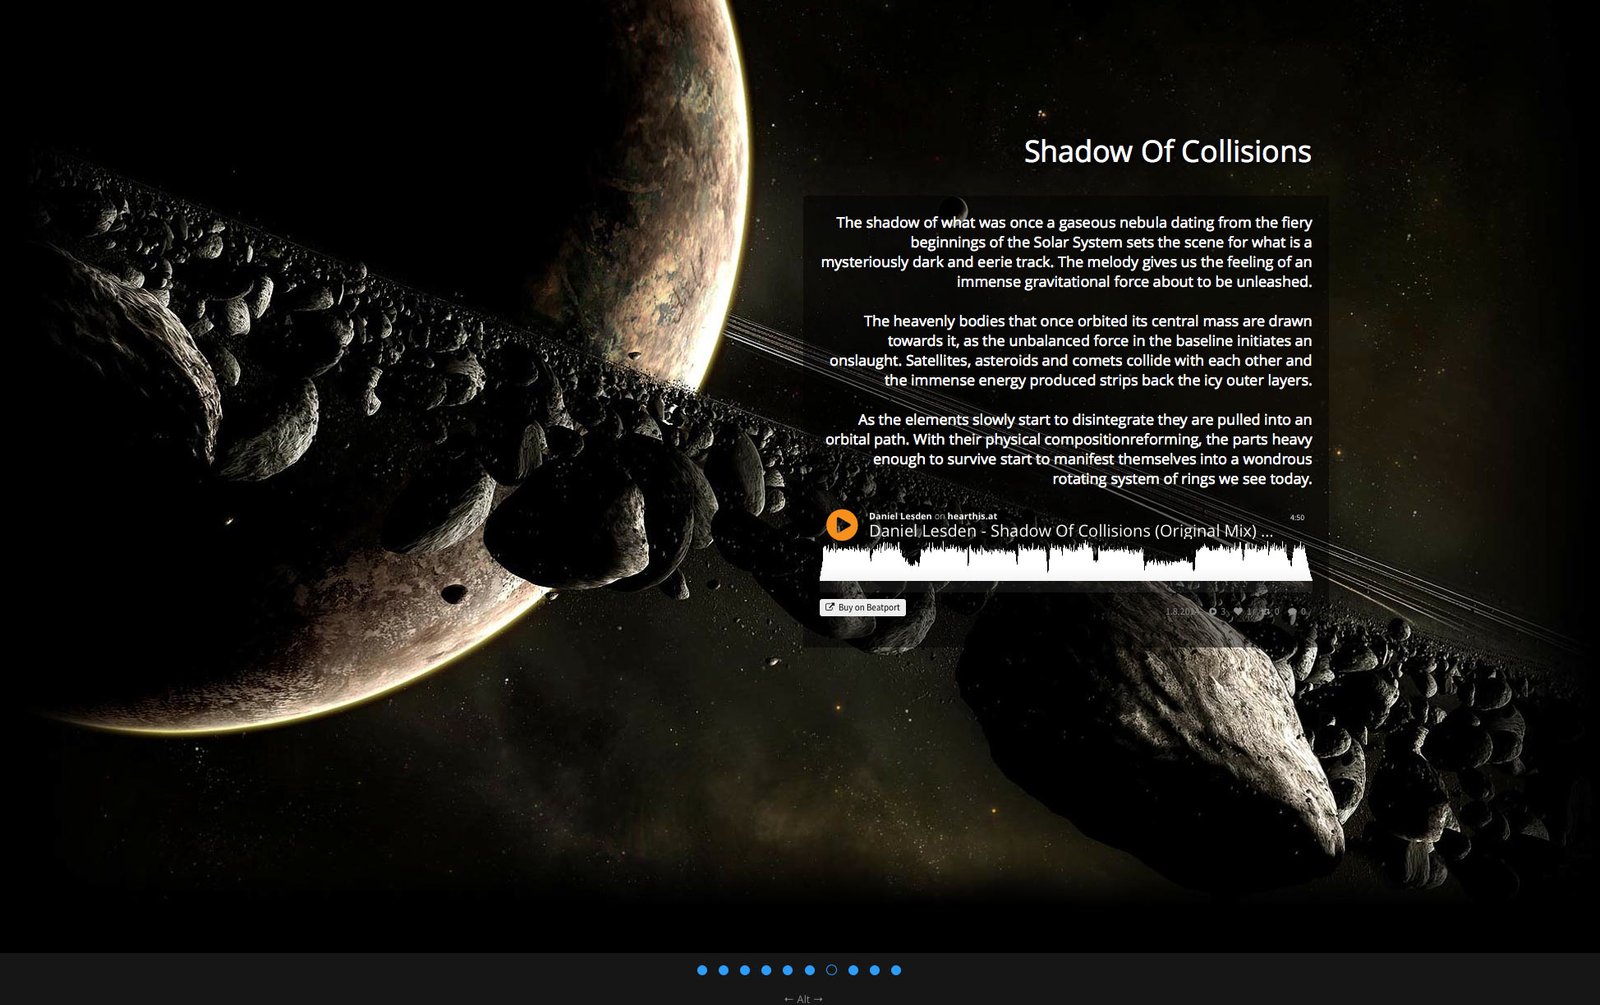Click the play count icon in player
The image size is (1600, 1005).
point(1213,611)
